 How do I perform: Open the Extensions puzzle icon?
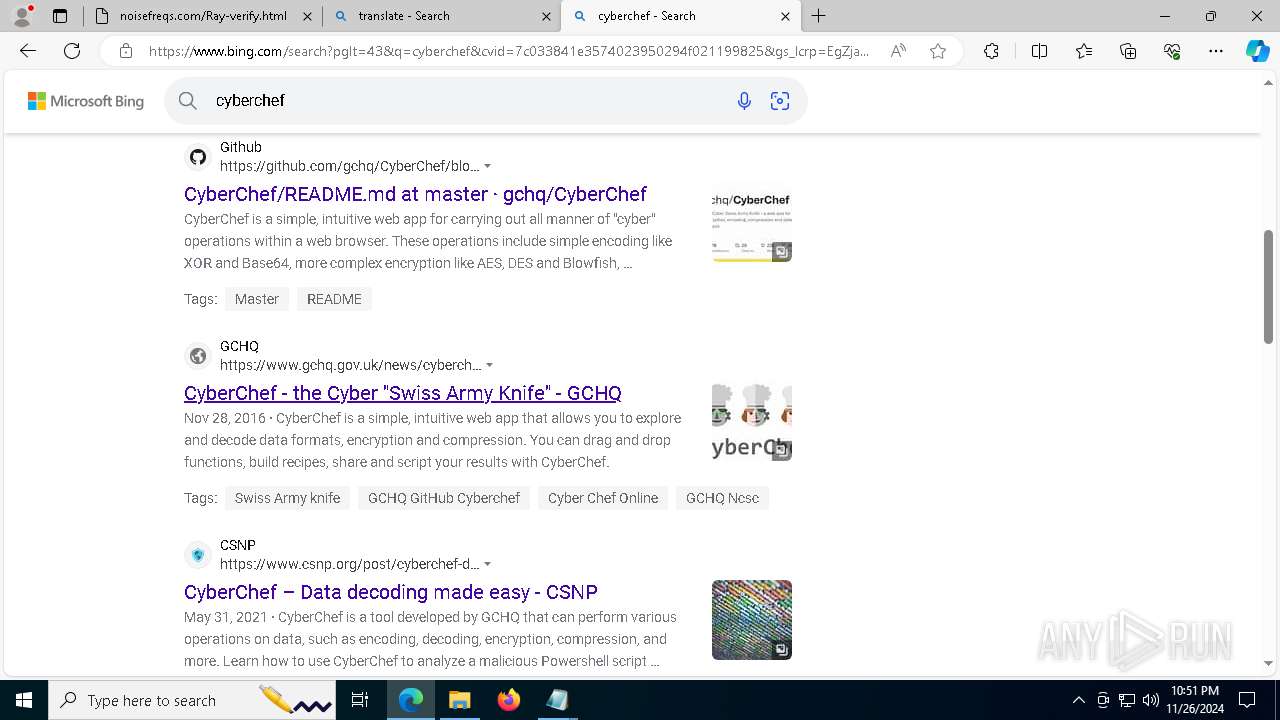[991, 51]
